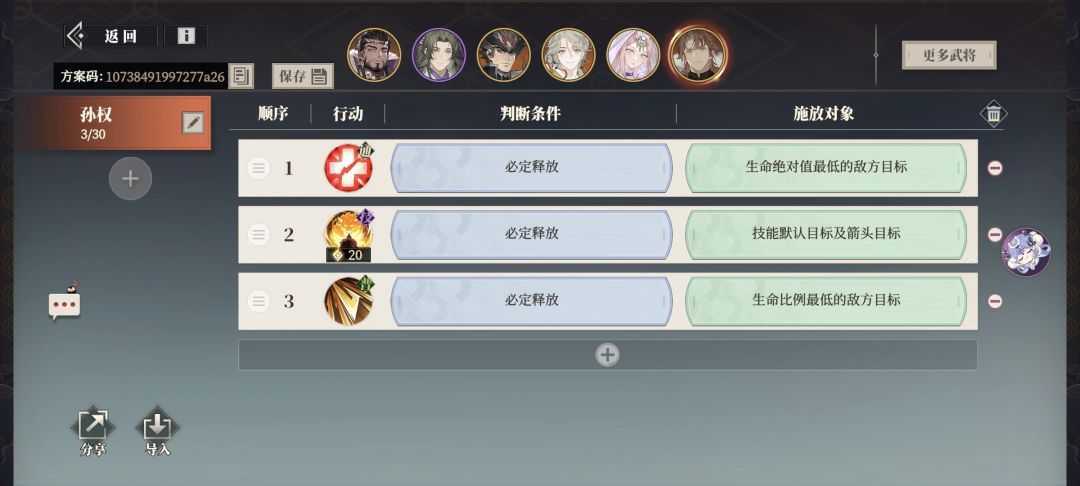This screenshot has width=1080, height=486.
Task: Click the 导入 import icon
Action: click(158, 432)
